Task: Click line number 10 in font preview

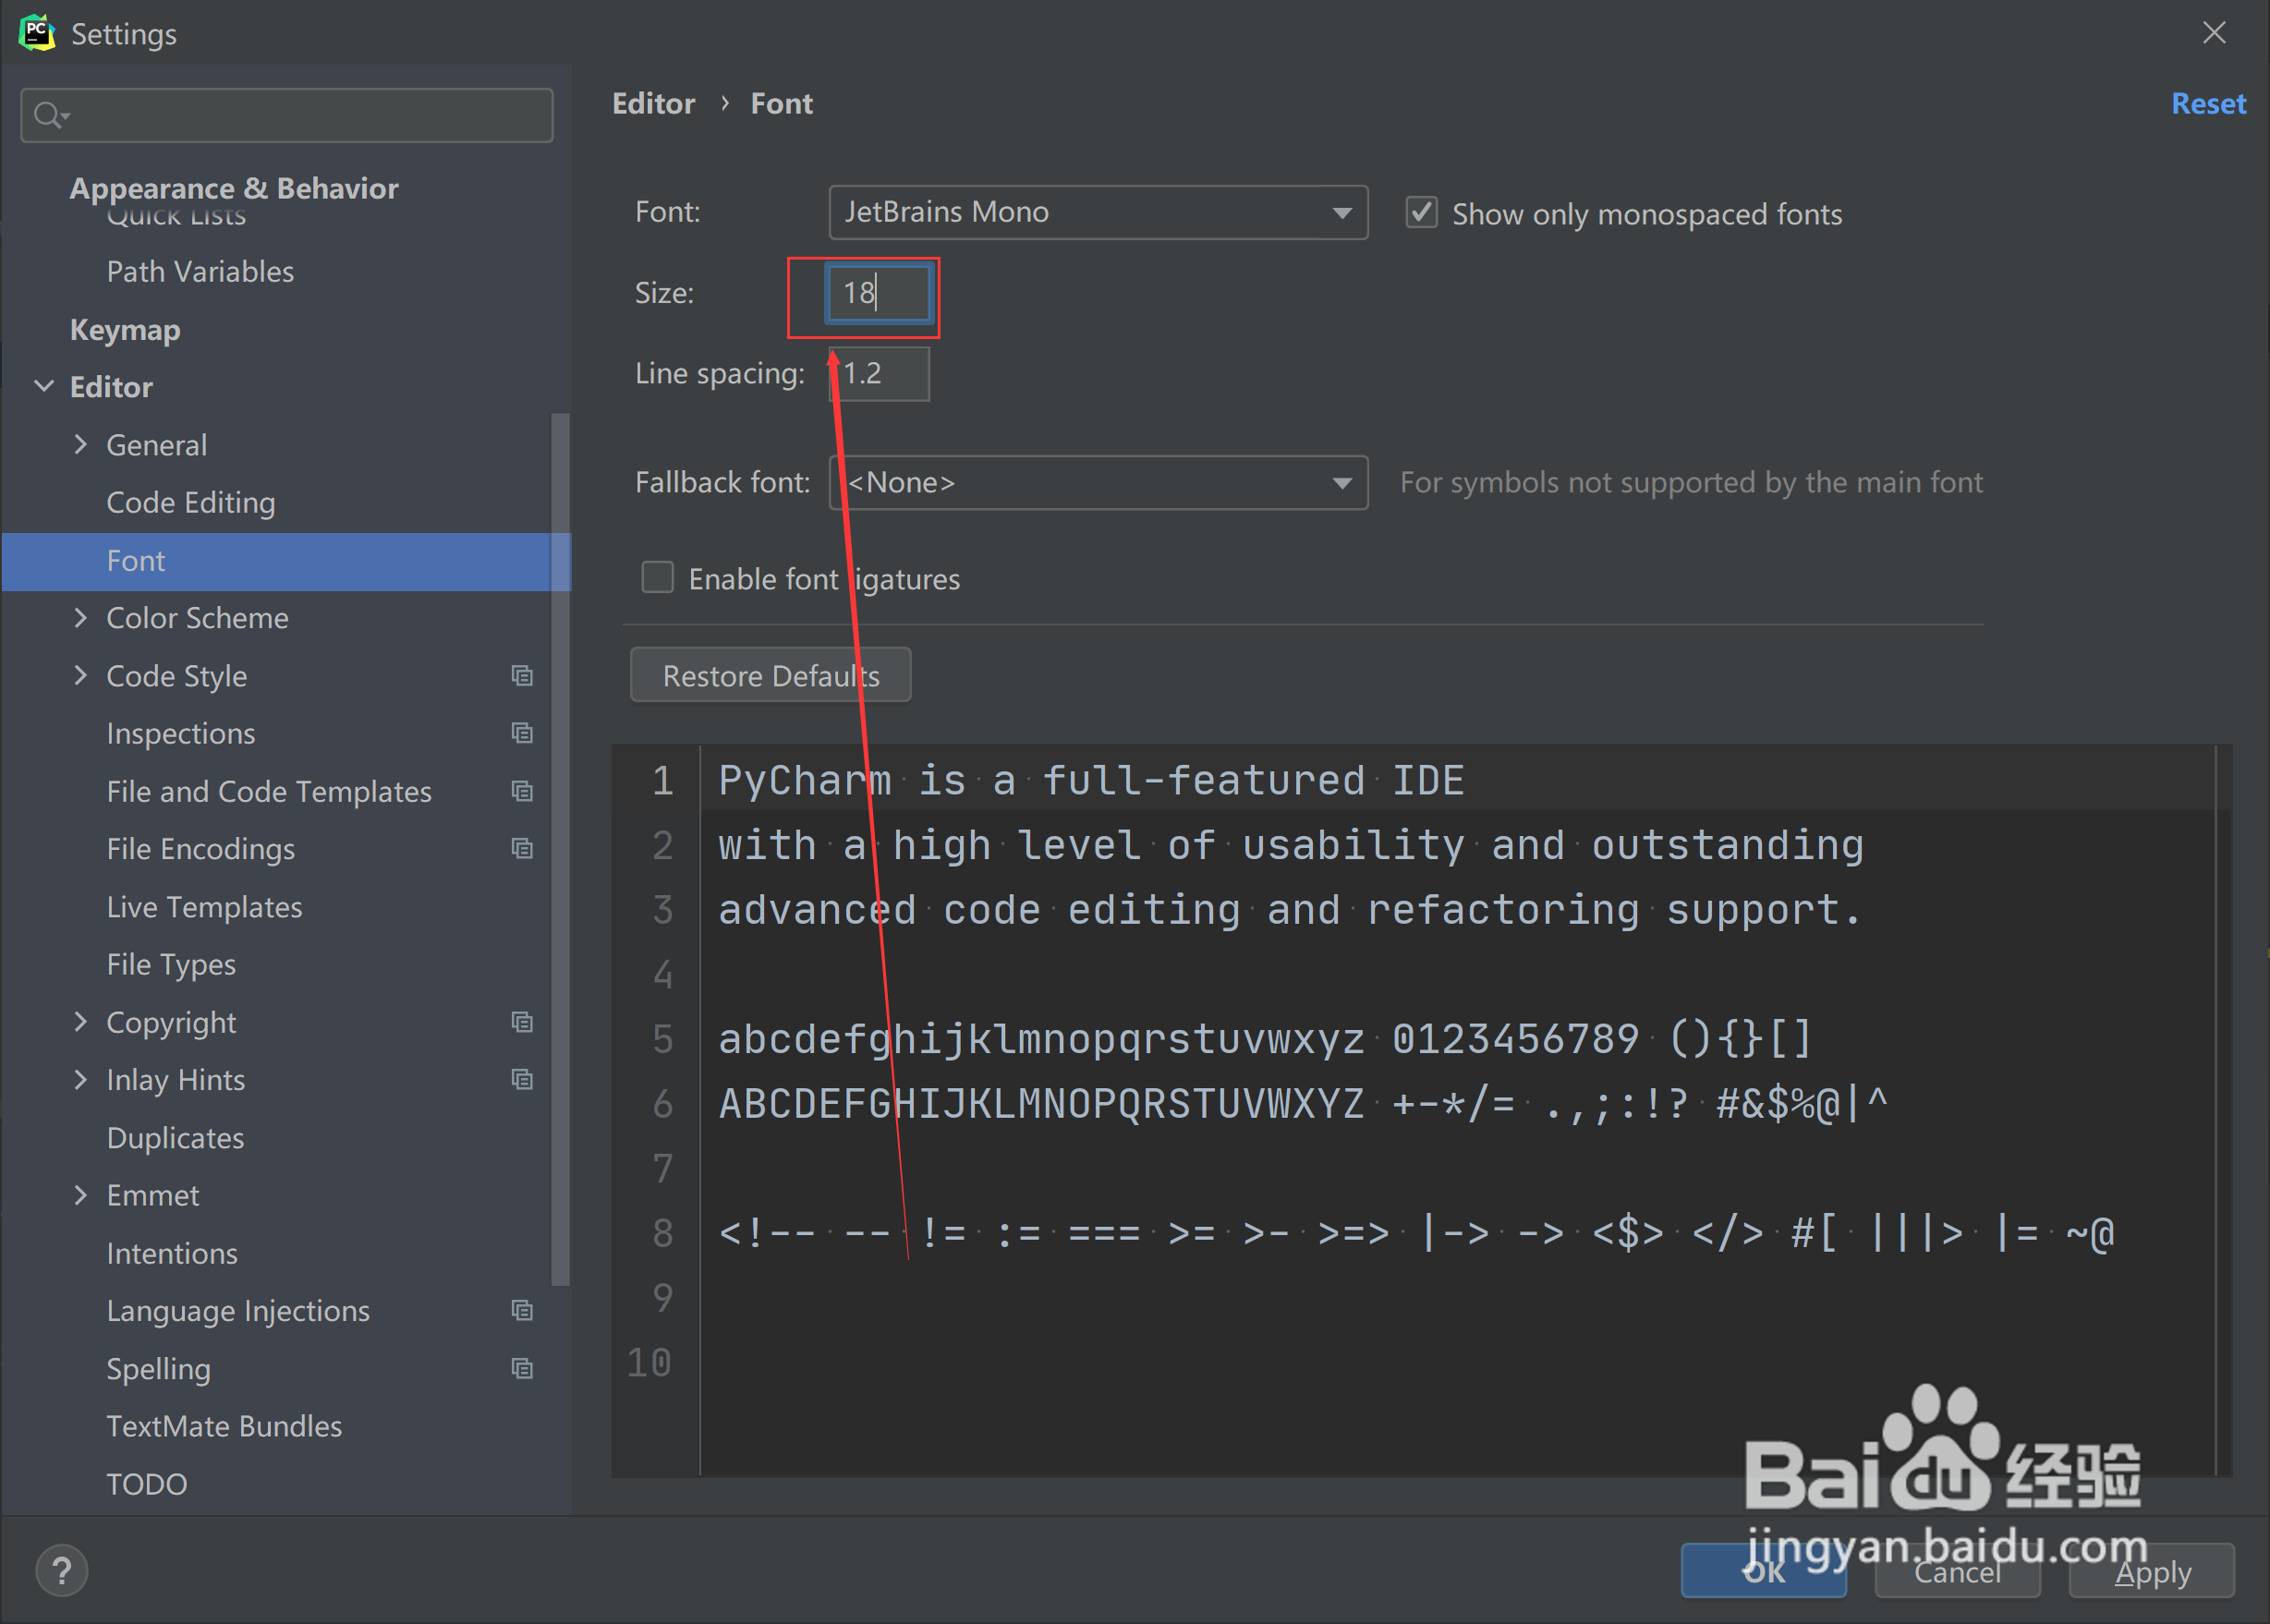Action: coord(649,1363)
